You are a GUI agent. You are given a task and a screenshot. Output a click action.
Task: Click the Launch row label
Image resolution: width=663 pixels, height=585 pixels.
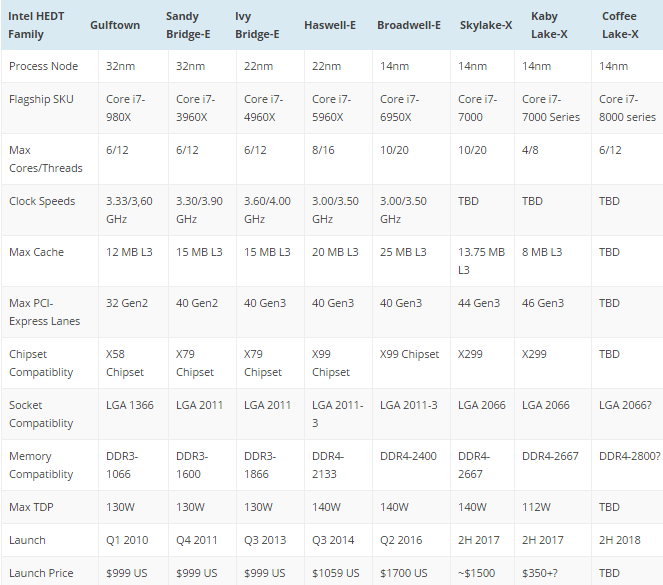click(x=27, y=540)
